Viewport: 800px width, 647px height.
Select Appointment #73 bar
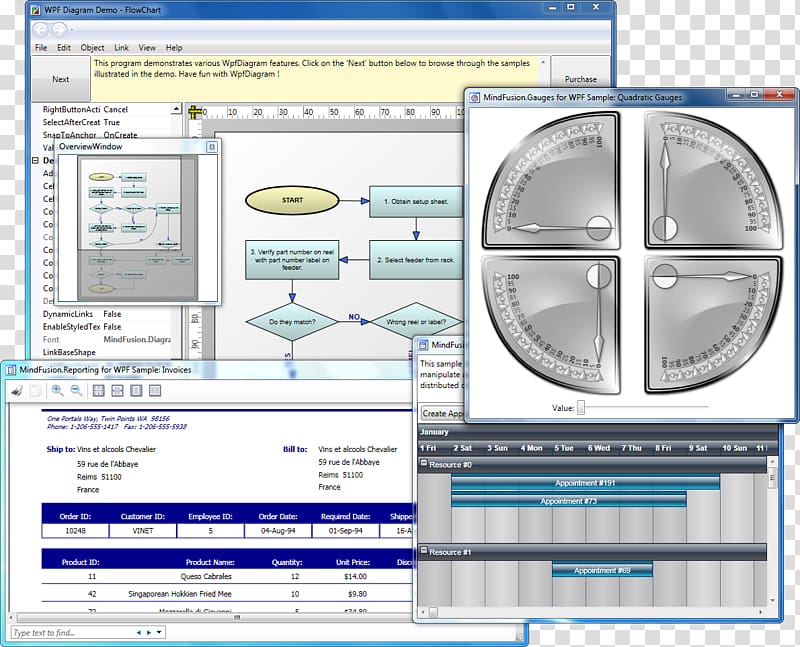(x=568, y=501)
